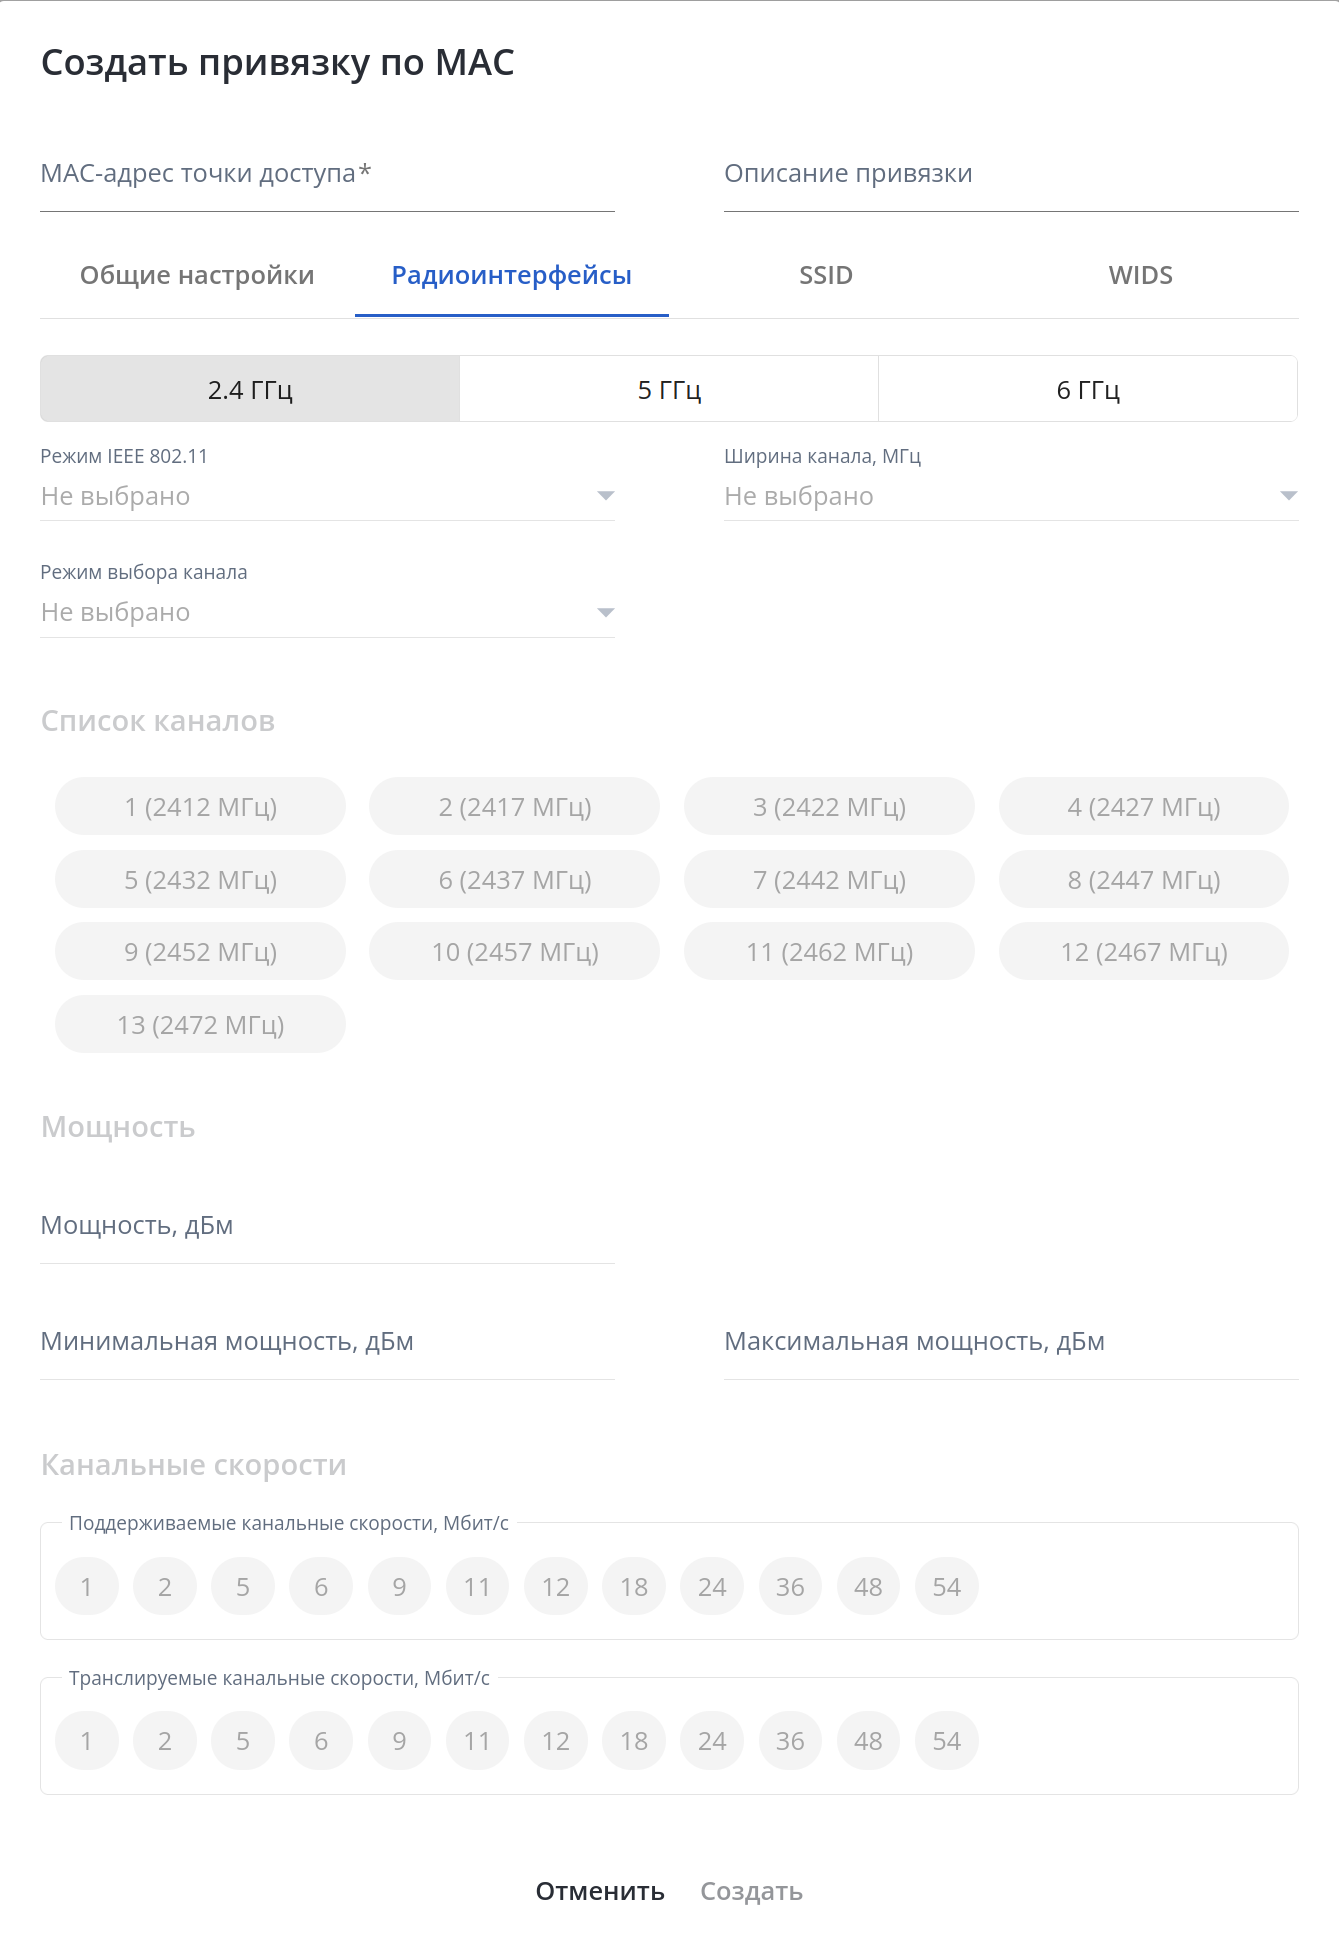1339x1935 pixels.
Task: Click the Отменить button
Action: tap(600, 1891)
